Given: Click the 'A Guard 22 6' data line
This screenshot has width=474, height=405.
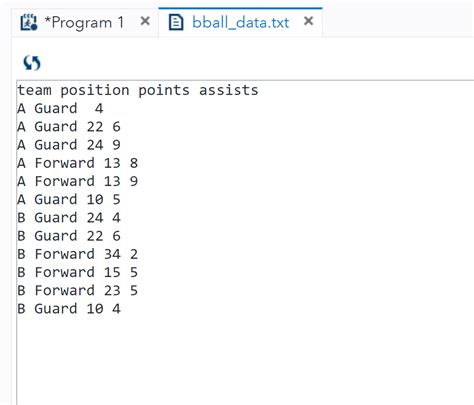Looking at the screenshot, I should [69, 127].
